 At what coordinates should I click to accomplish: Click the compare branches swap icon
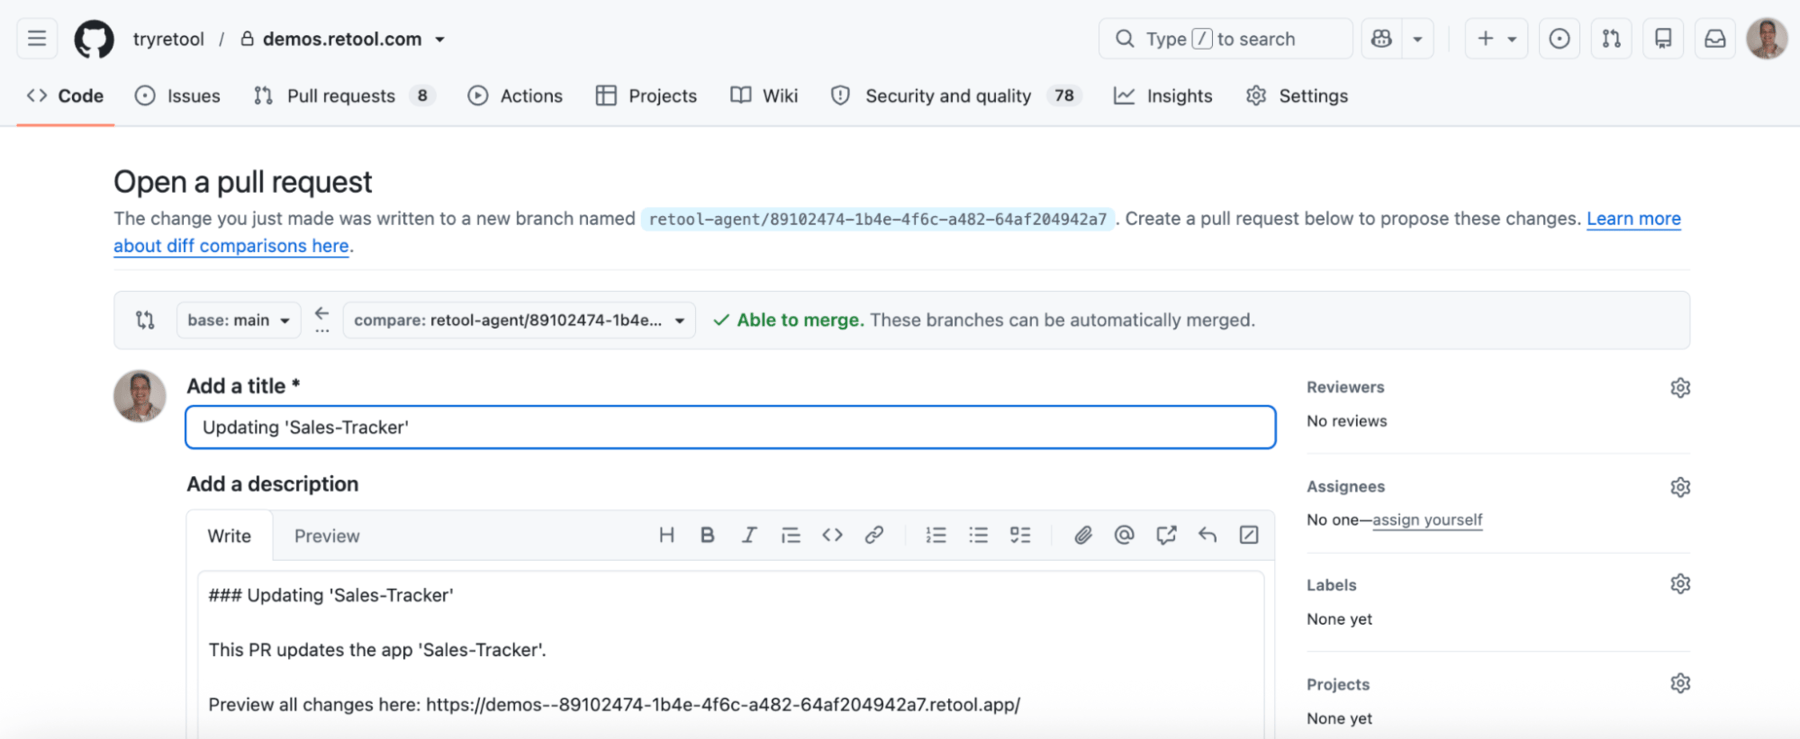coord(145,320)
